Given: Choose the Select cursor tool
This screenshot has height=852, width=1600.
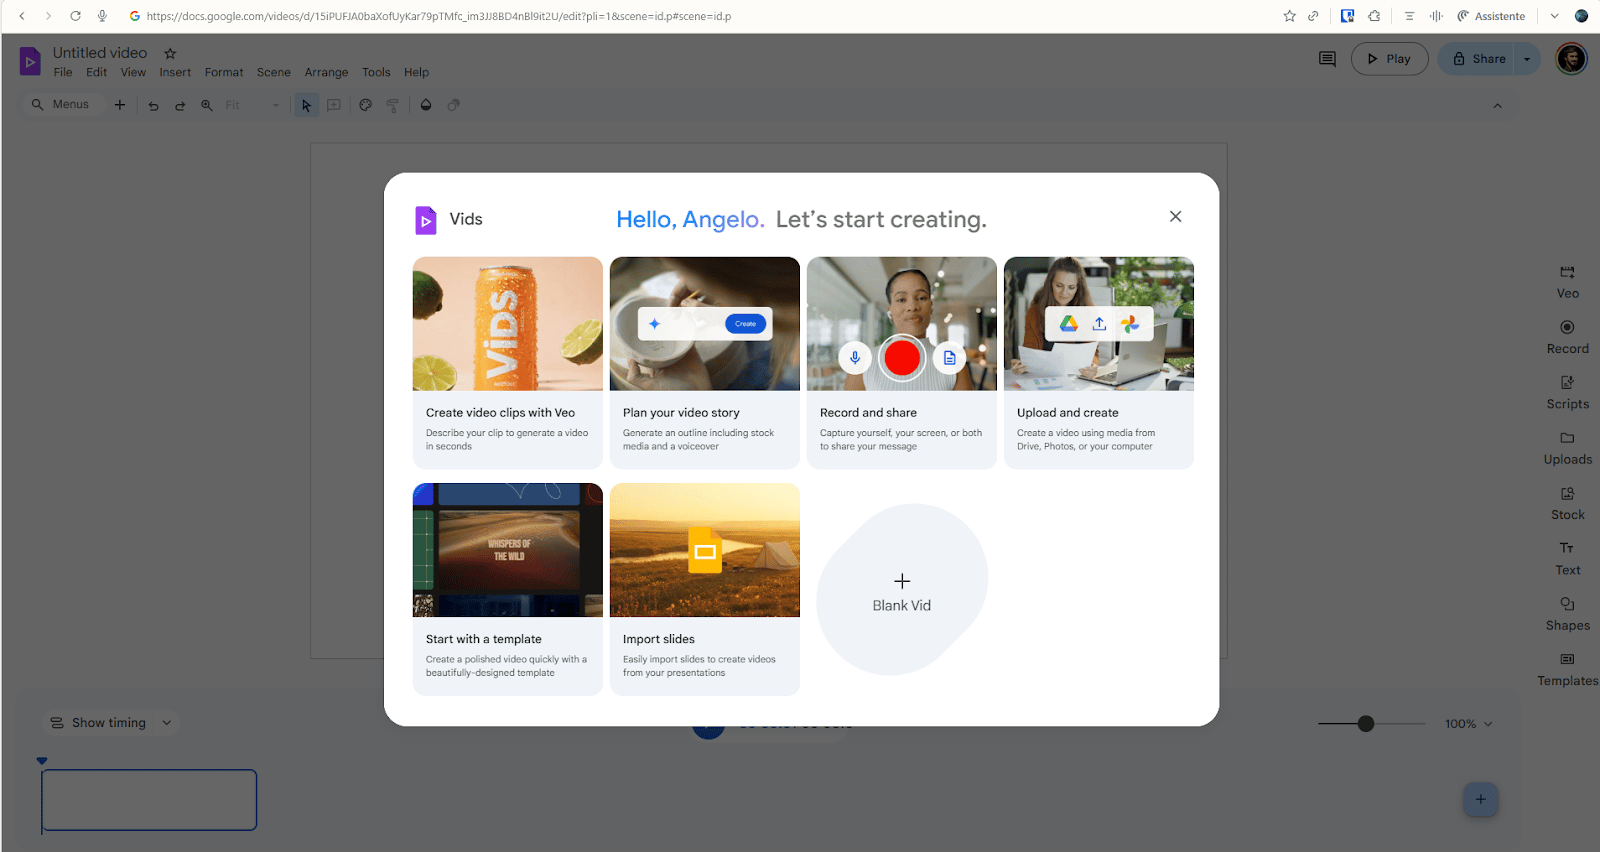Looking at the screenshot, I should (306, 105).
